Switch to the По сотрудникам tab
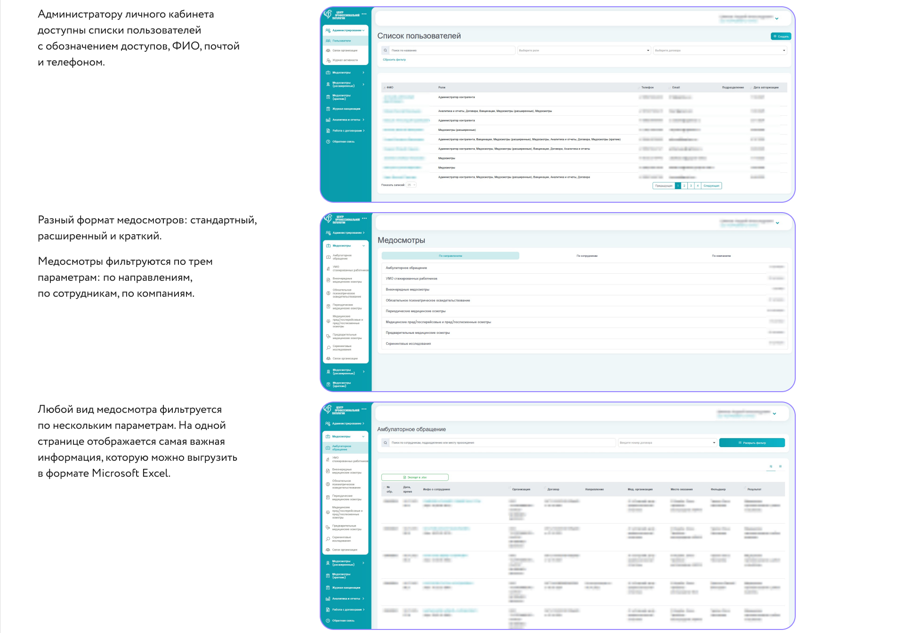The height and width of the screenshot is (633, 903). click(587, 256)
